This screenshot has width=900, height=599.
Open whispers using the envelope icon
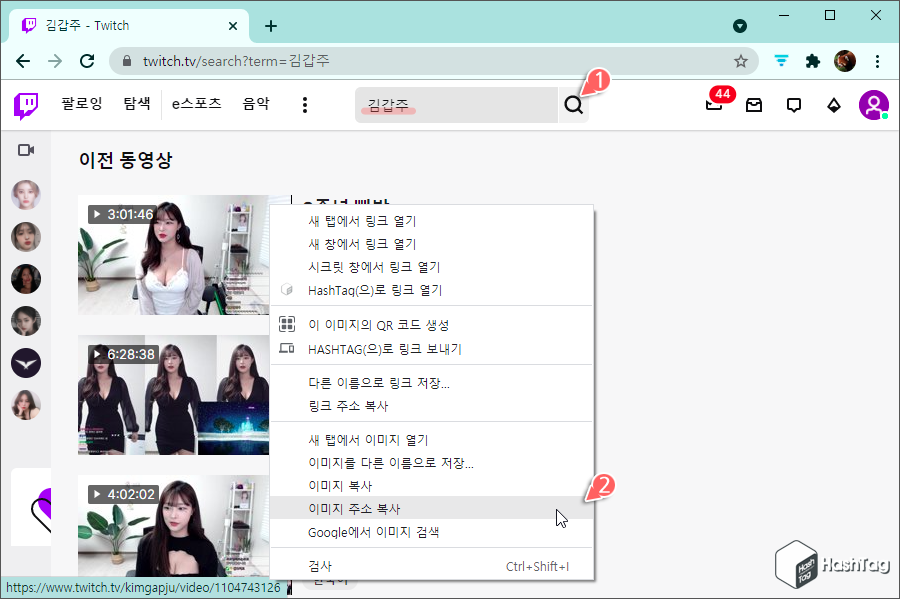coord(753,103)
